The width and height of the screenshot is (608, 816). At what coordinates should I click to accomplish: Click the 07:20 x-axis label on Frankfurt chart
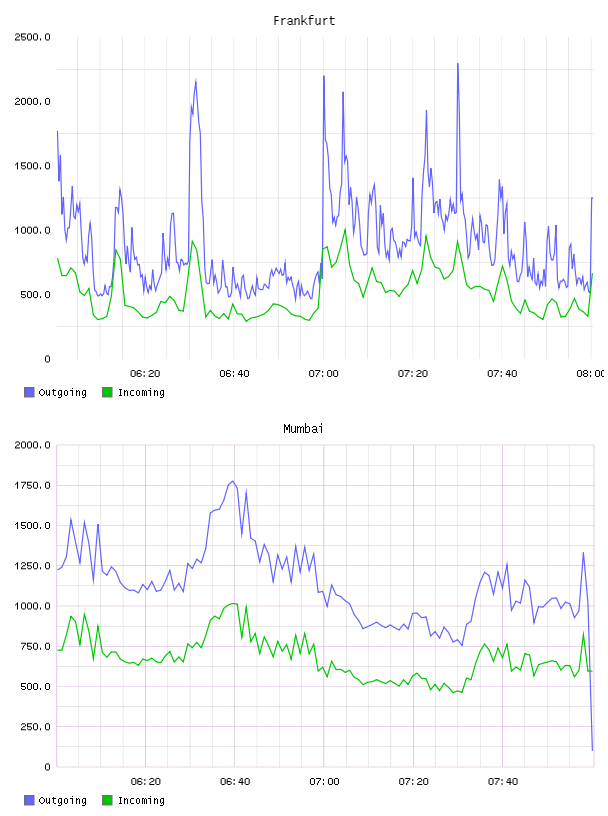tap(413, 374)
